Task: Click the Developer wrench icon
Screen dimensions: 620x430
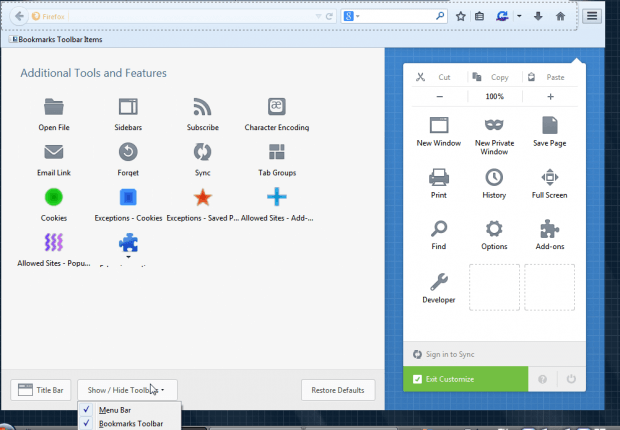Action: pos(439,282)
